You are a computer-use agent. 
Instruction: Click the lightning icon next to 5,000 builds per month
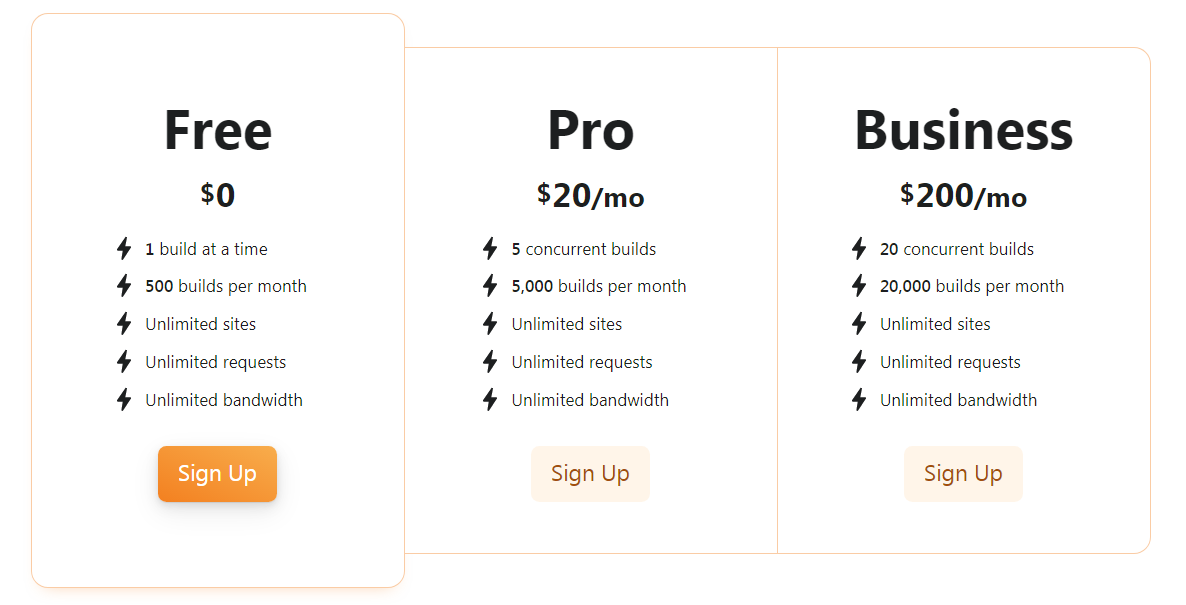[x=489, y=286]
